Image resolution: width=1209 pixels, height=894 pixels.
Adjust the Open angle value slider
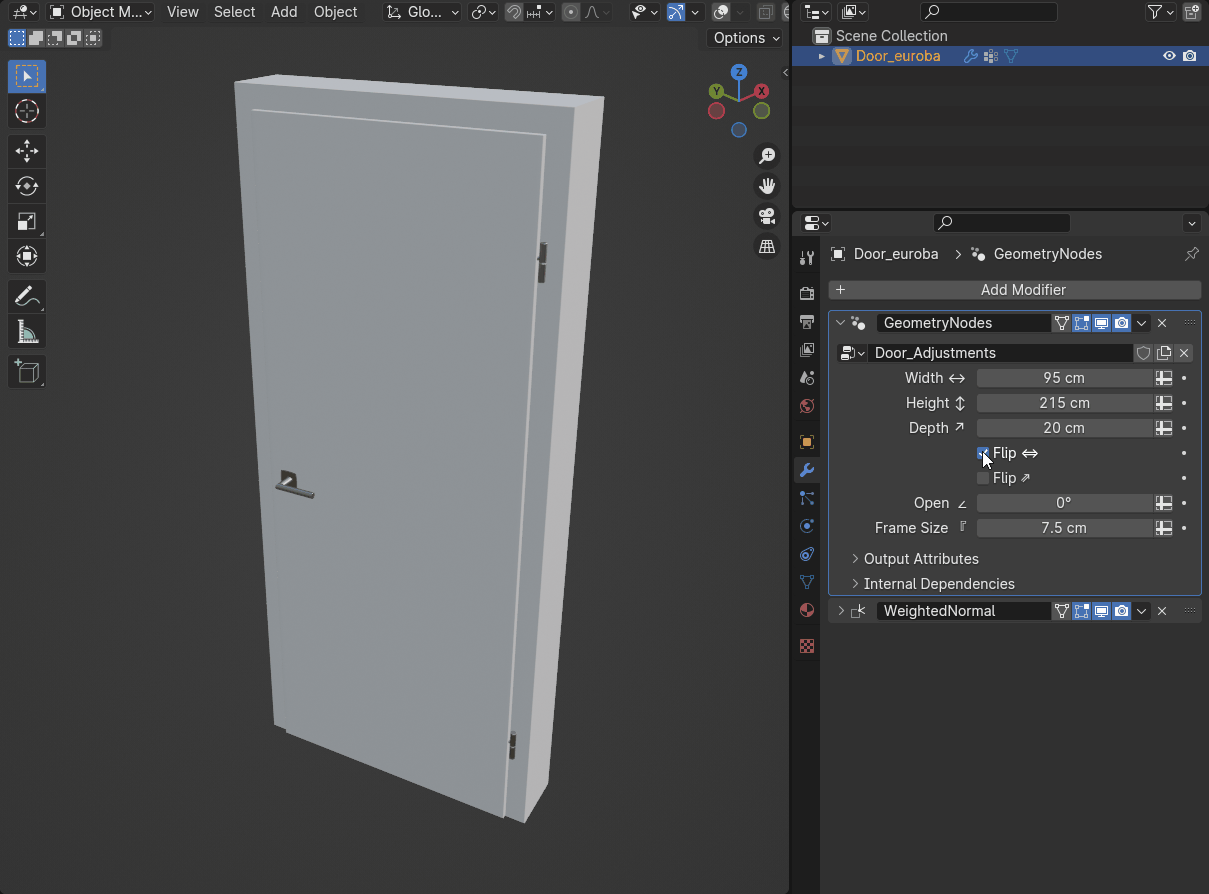tap(1065, 503)
